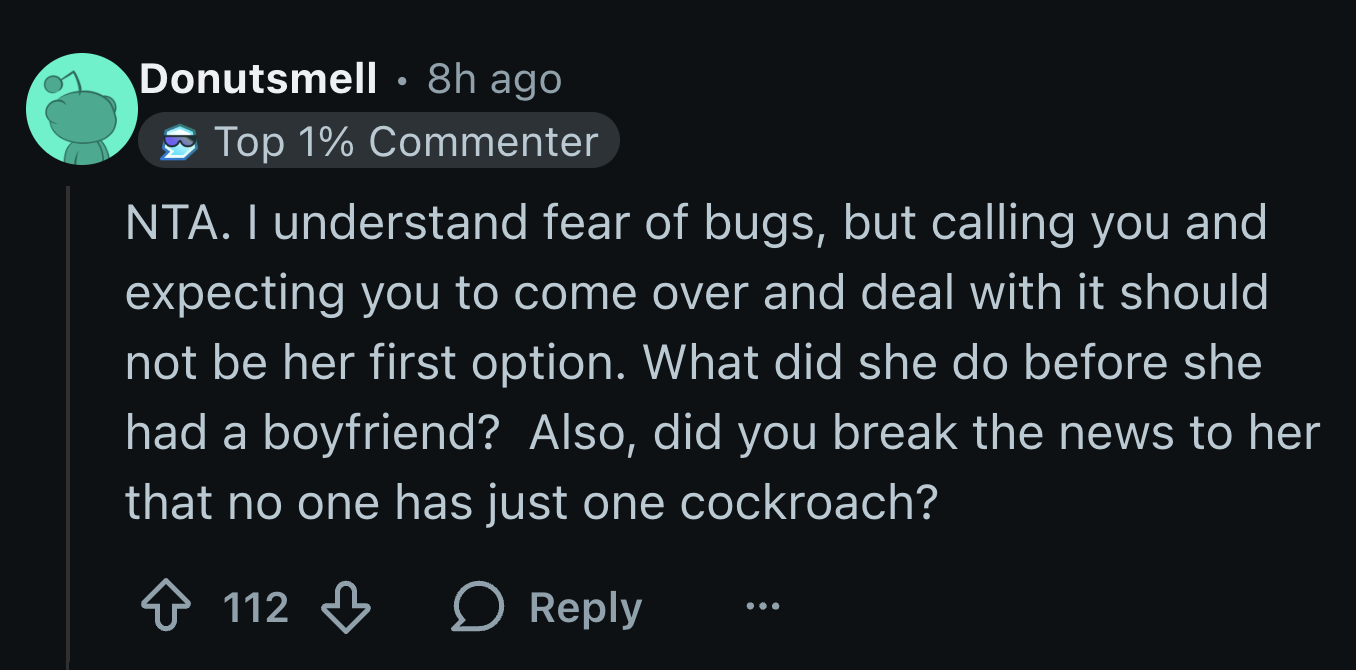Open the three-dot more options menu
This screenshot has width=1356, height=670.
[761, 607]
